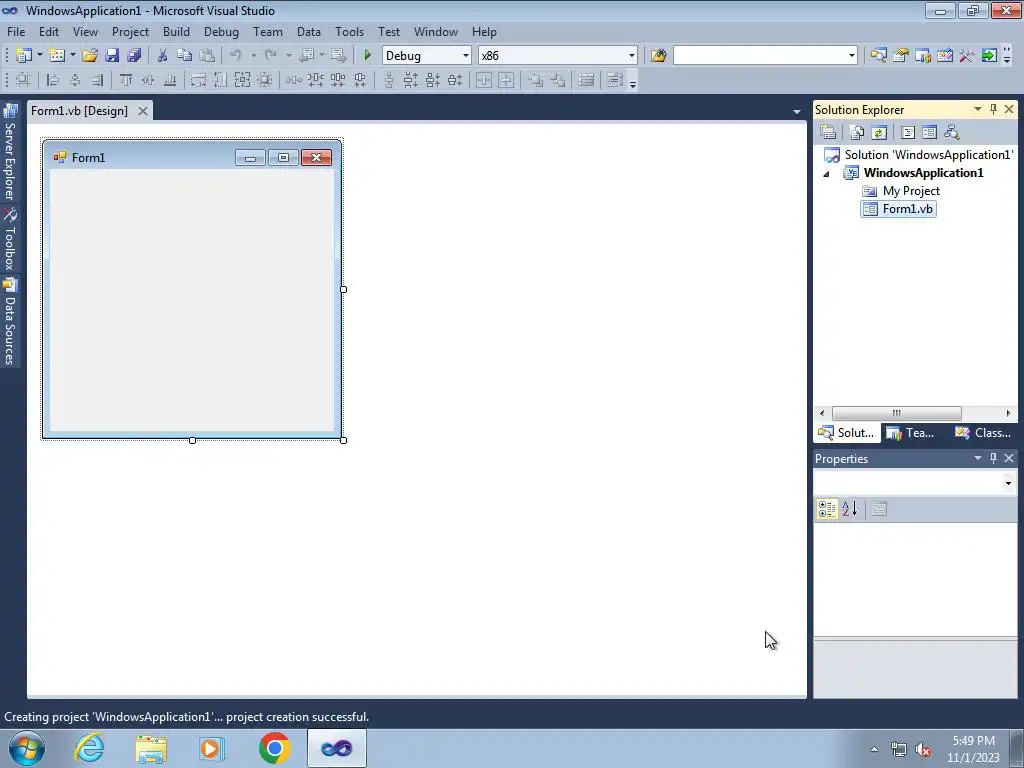Close the Form1.vb [Design] tab
Screen dimensions: 1024x768
point(142,111)
